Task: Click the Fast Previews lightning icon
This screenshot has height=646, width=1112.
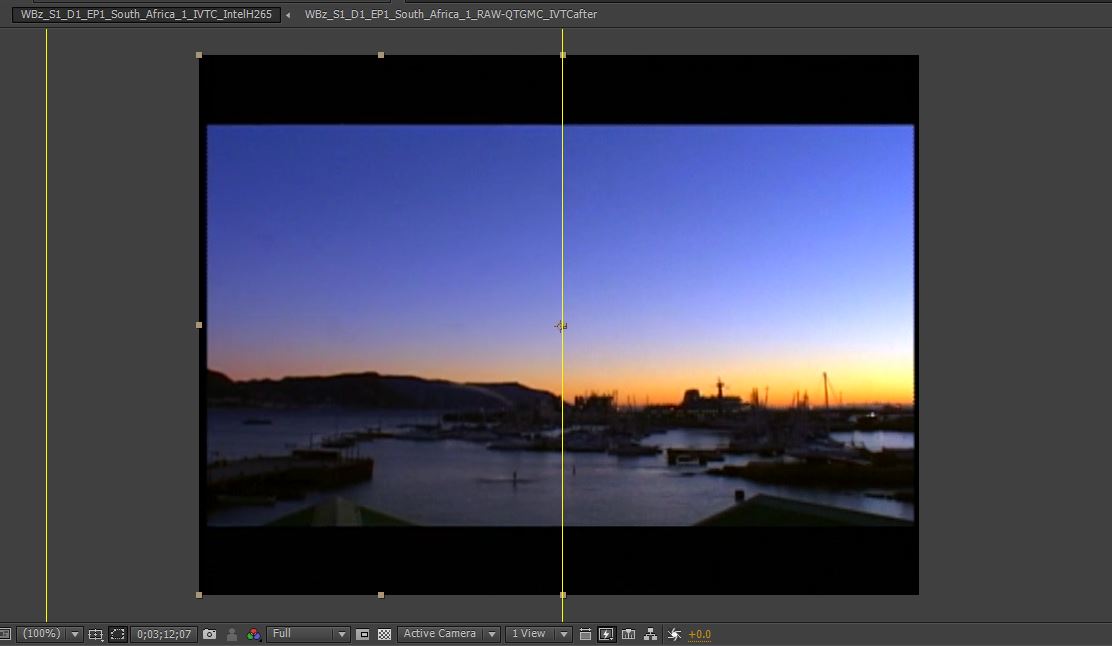Action: point(606,634)
